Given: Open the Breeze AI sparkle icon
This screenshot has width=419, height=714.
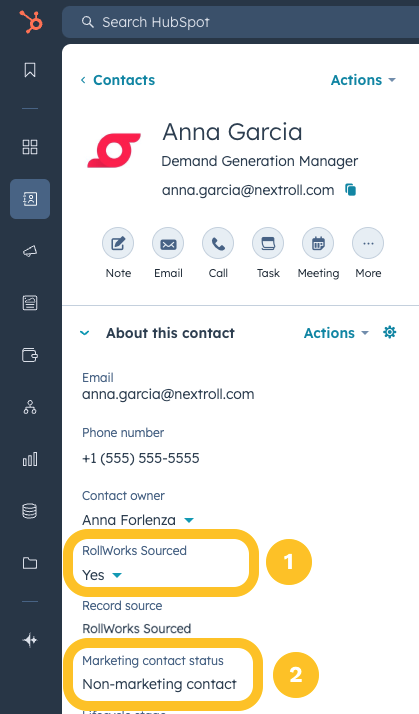Looking at the screenshot, I should click(x=30, y=640).
